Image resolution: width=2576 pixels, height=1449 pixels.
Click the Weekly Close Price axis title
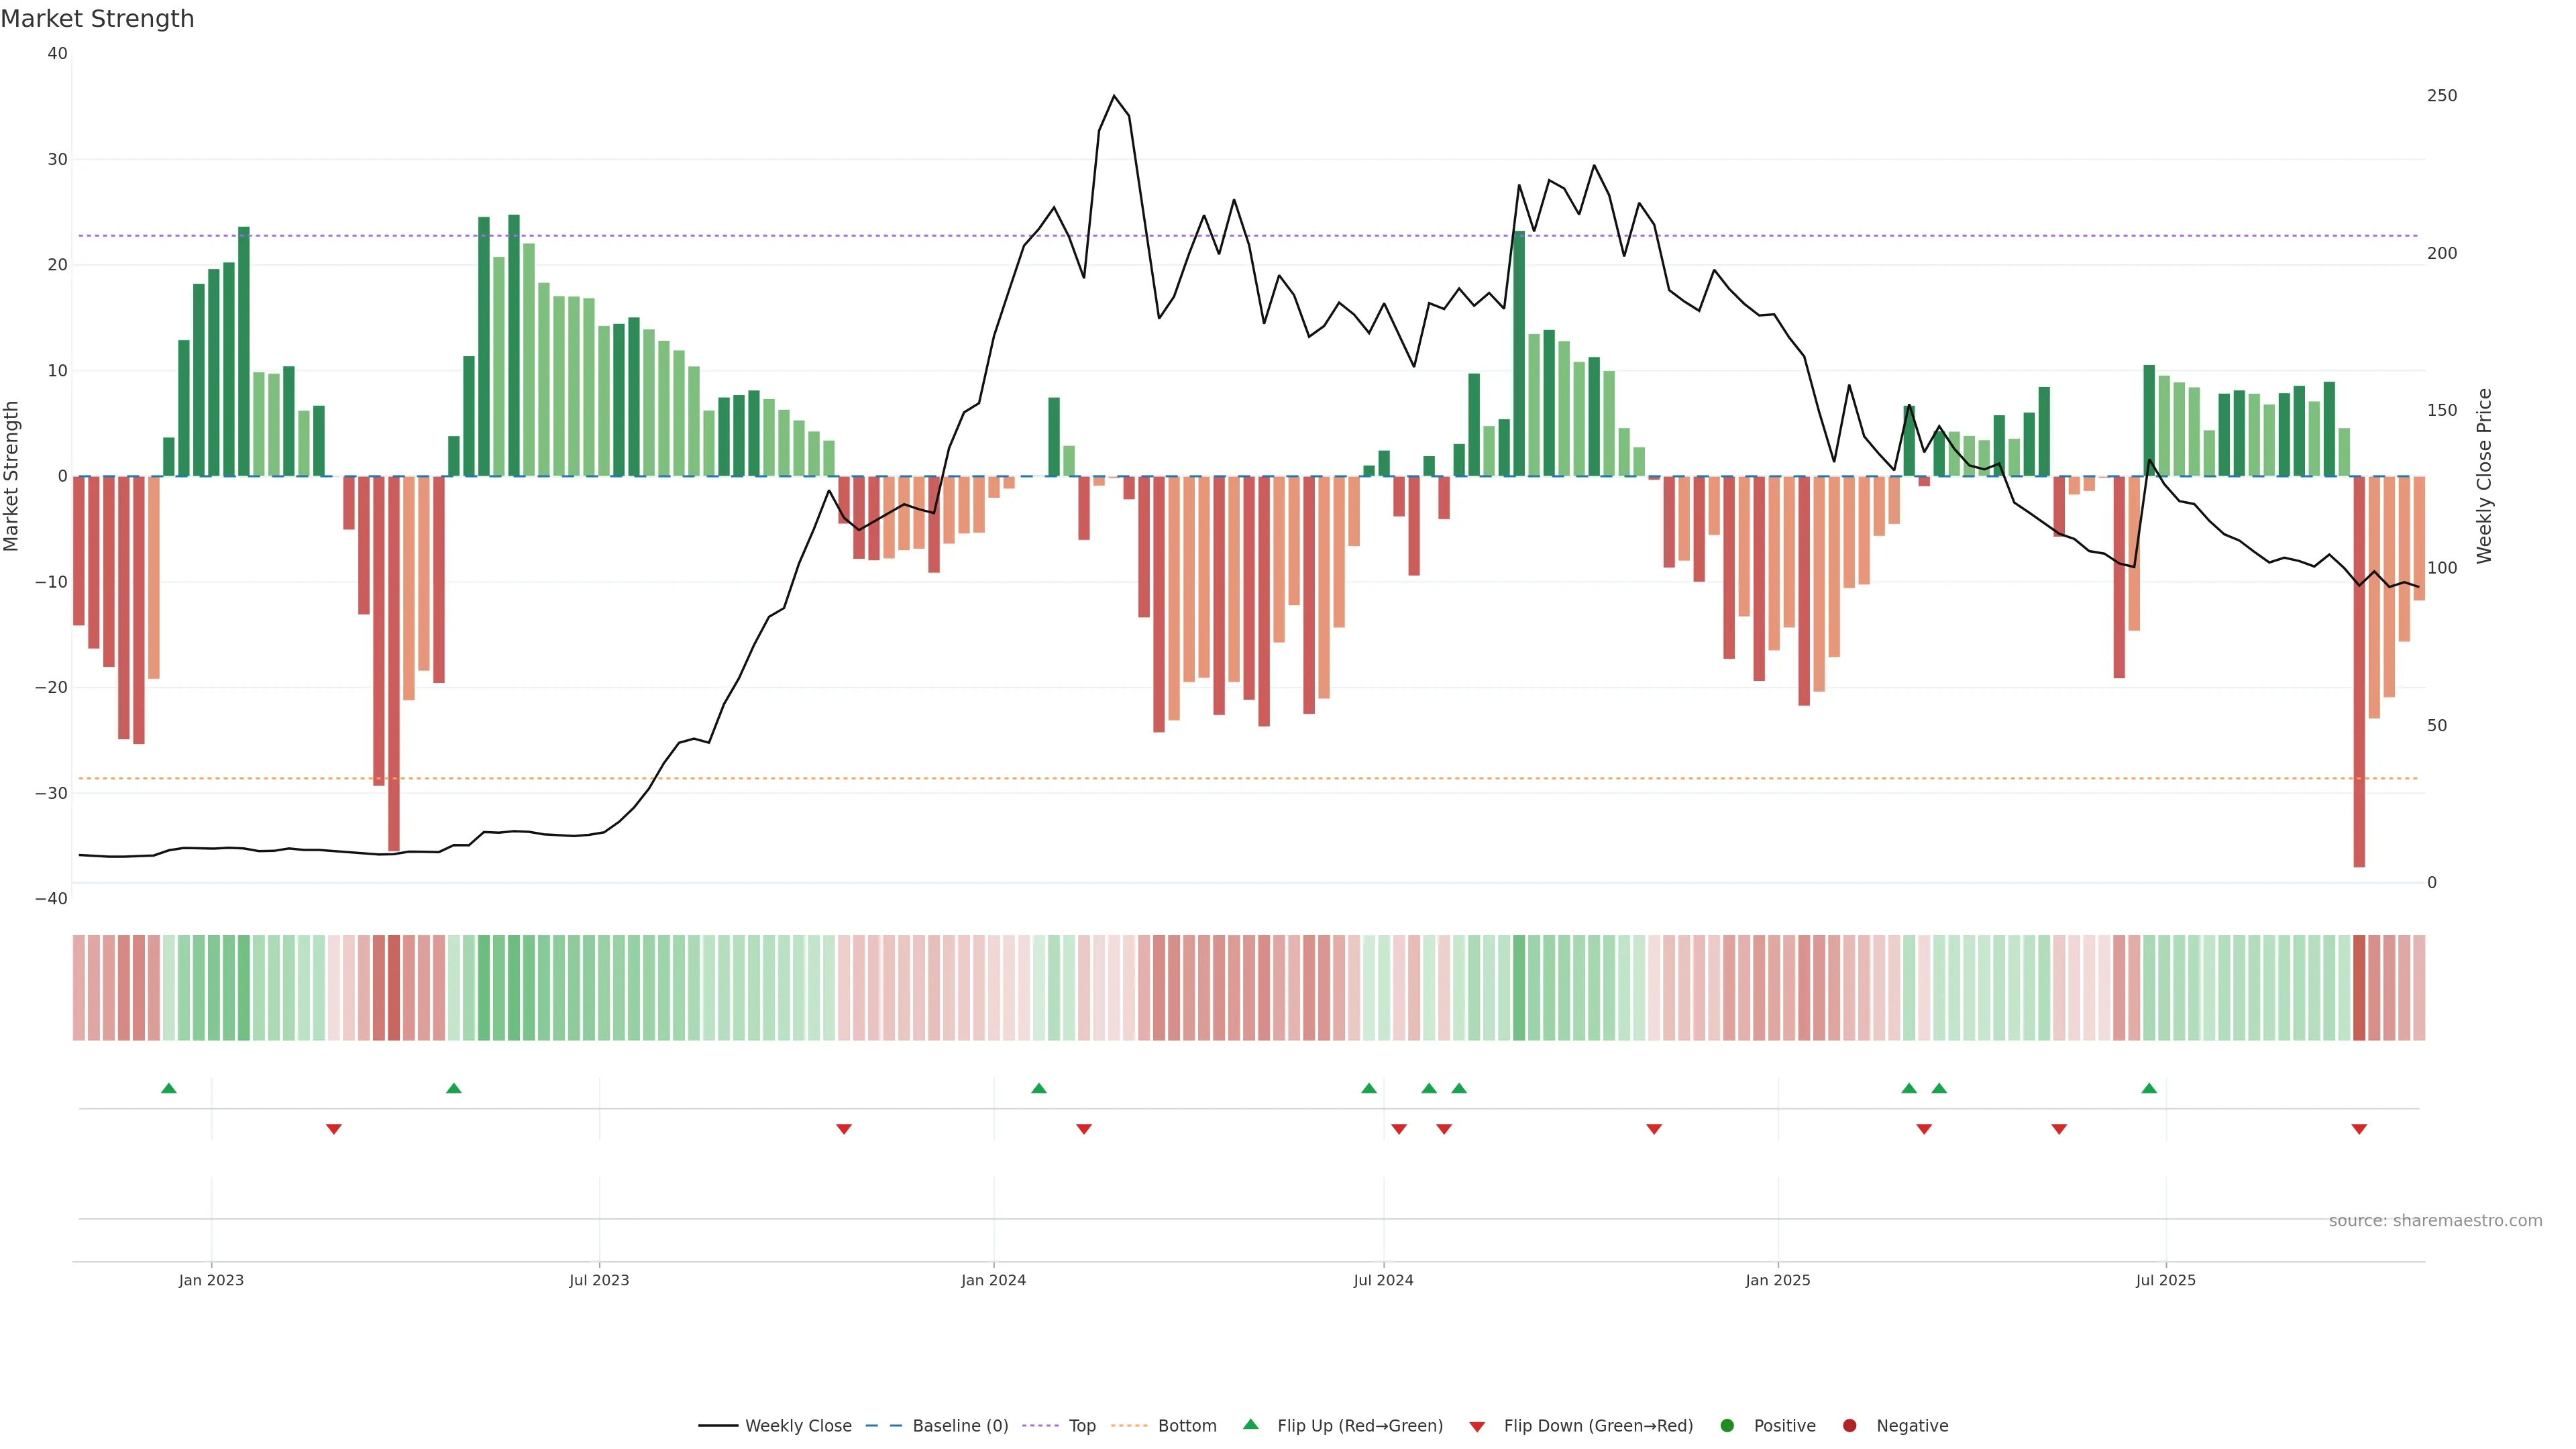[2484, 476]
